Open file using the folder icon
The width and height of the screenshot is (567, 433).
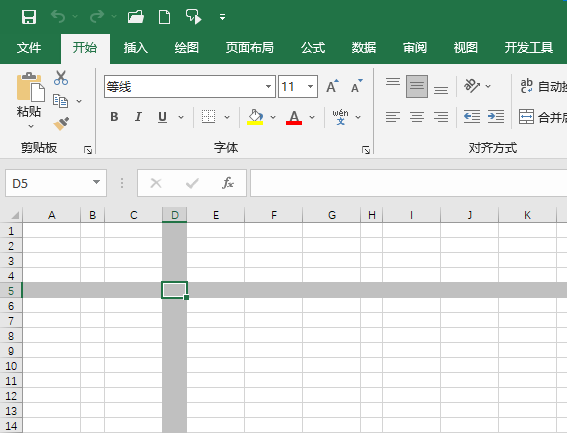[136, 17]
